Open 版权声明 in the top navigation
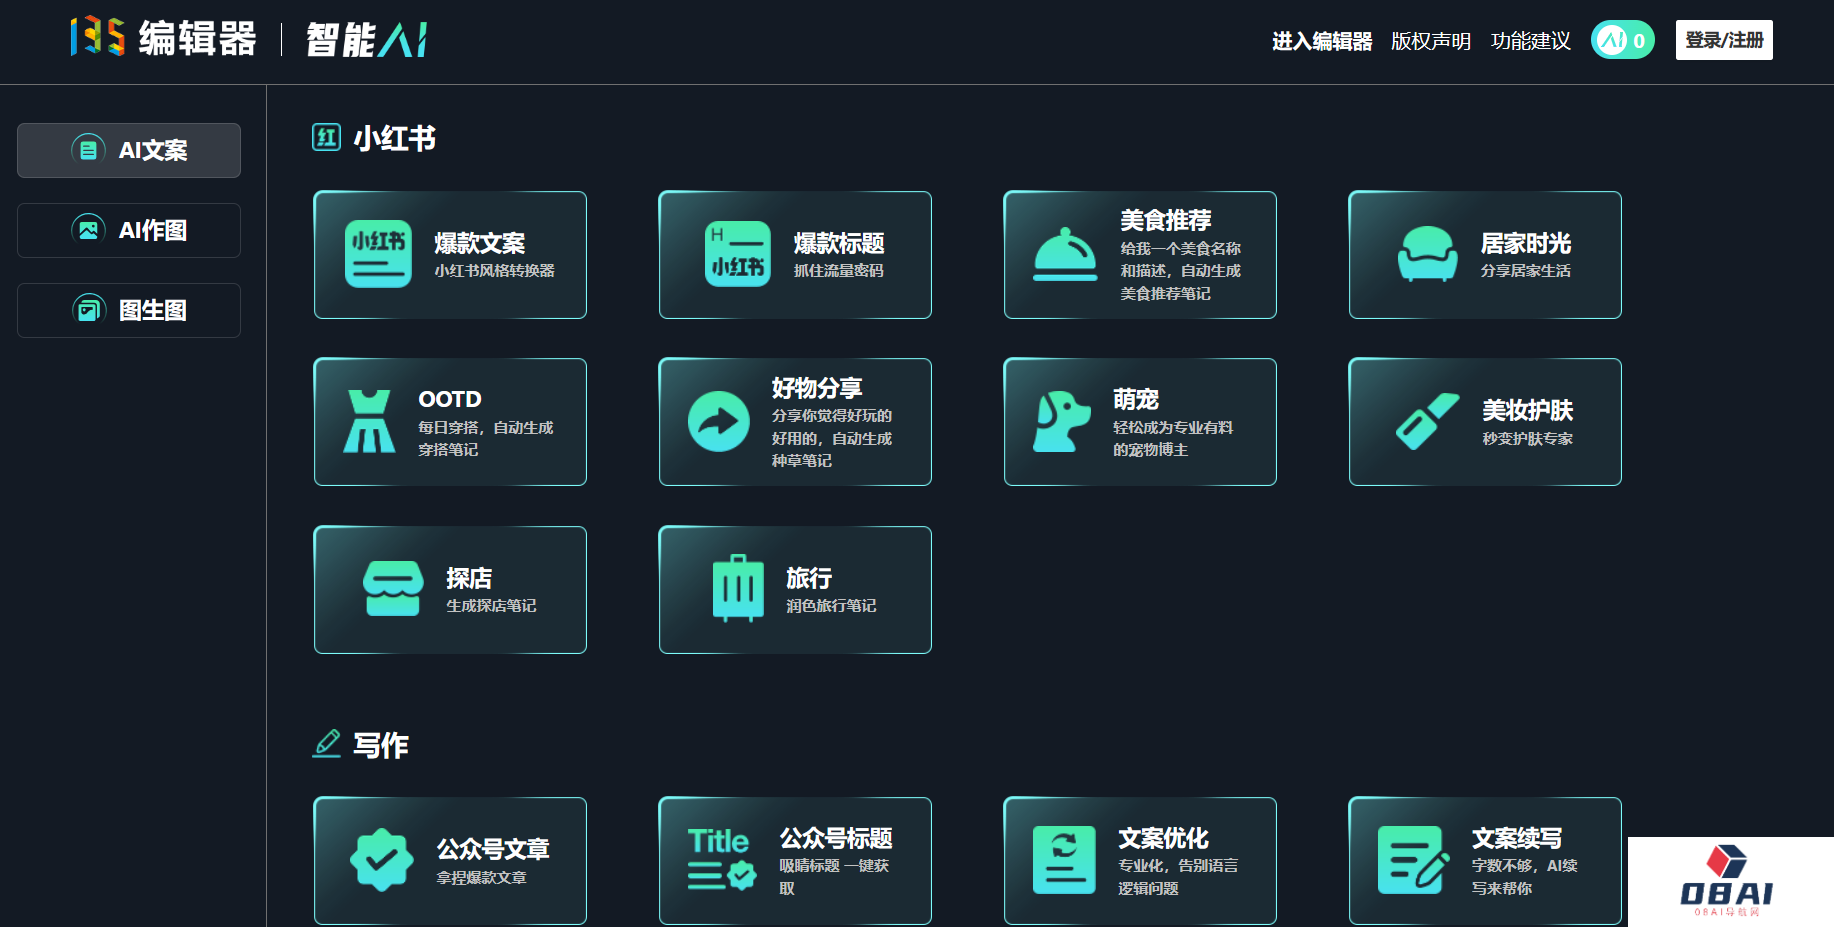This screenshot has height=927, width=1834. (1431, 41)
